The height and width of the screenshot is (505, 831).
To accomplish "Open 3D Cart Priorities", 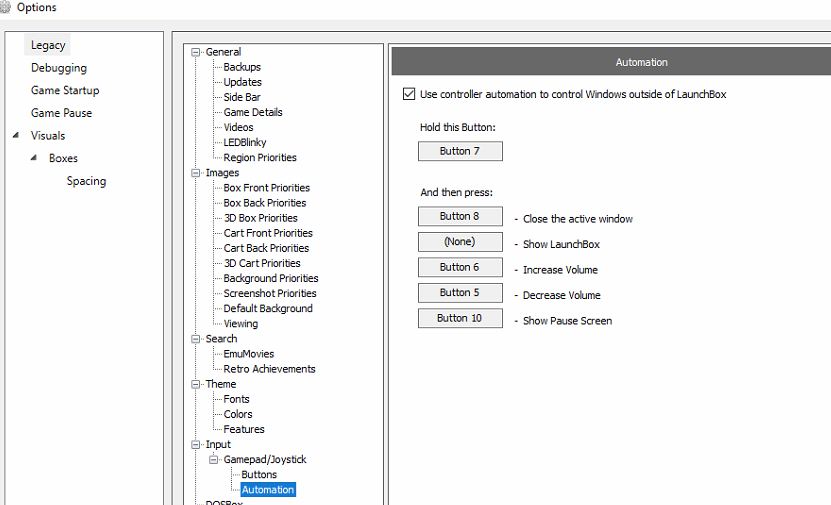I will click(262, 263).
